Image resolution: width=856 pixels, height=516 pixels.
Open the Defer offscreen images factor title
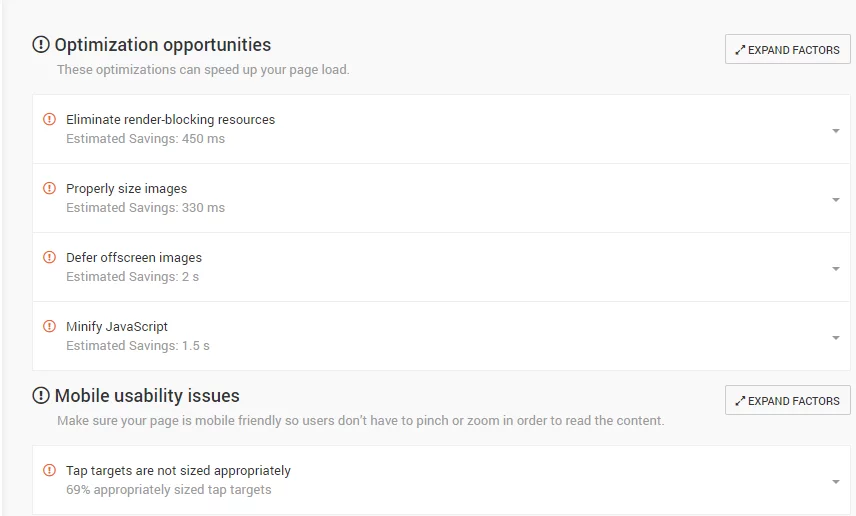point(134,258)
